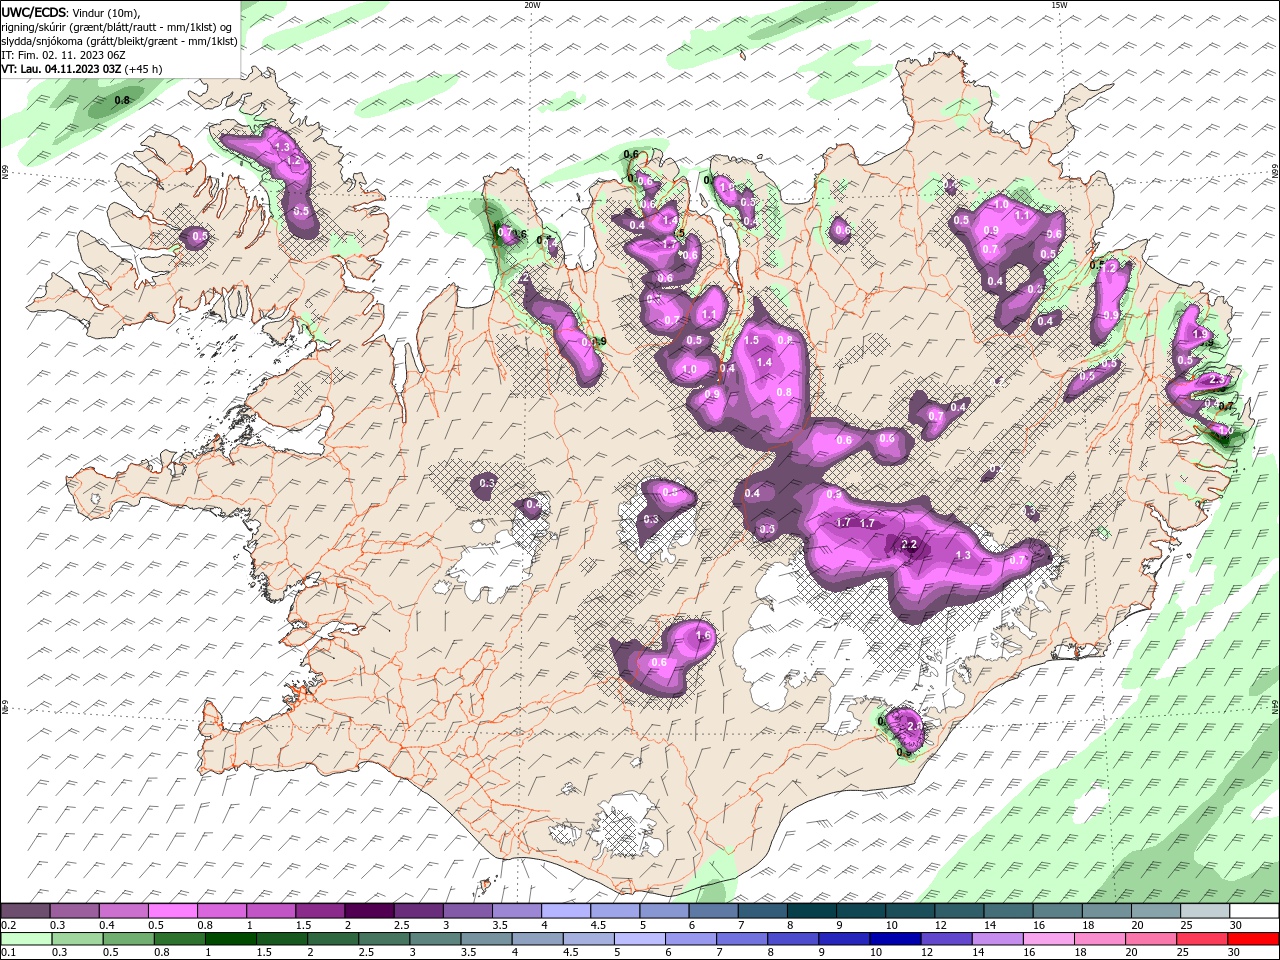Click the light pink 16–18 rain legend swatch
This screenshot has height=960, width=1280.
1047,939
